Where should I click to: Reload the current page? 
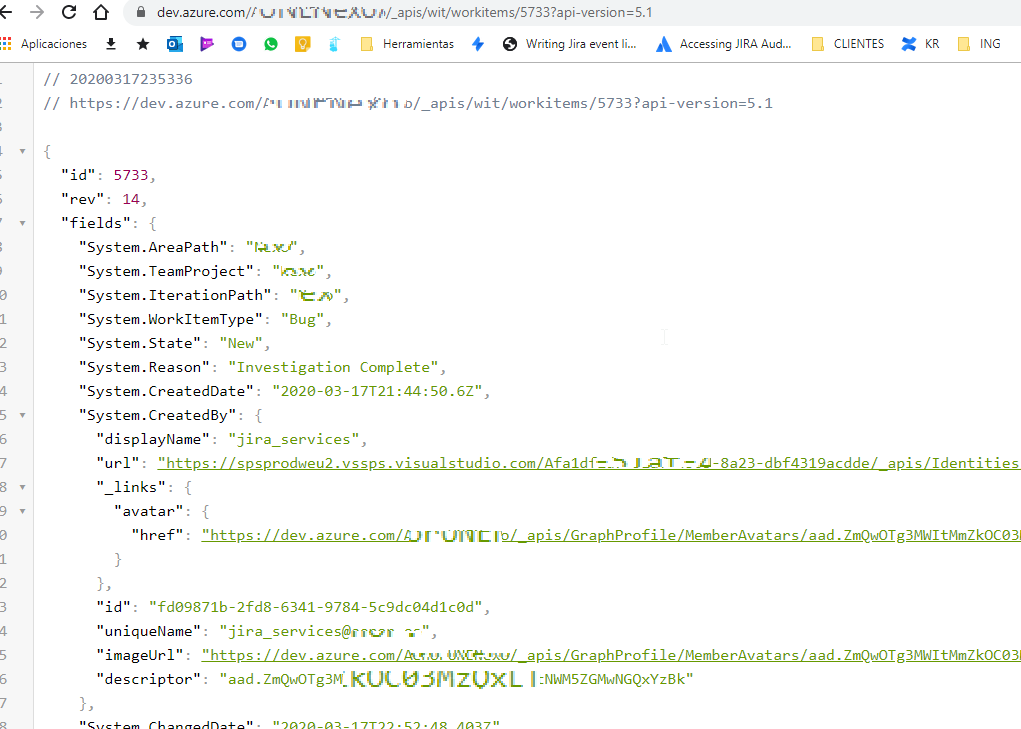[x=69, y=12]
